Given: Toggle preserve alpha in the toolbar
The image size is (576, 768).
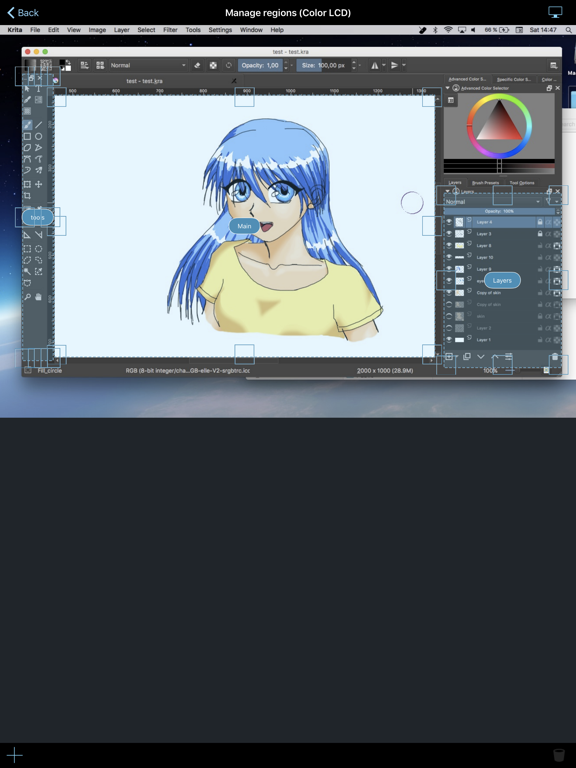Looking at the screenshot, I should [213, 65].
